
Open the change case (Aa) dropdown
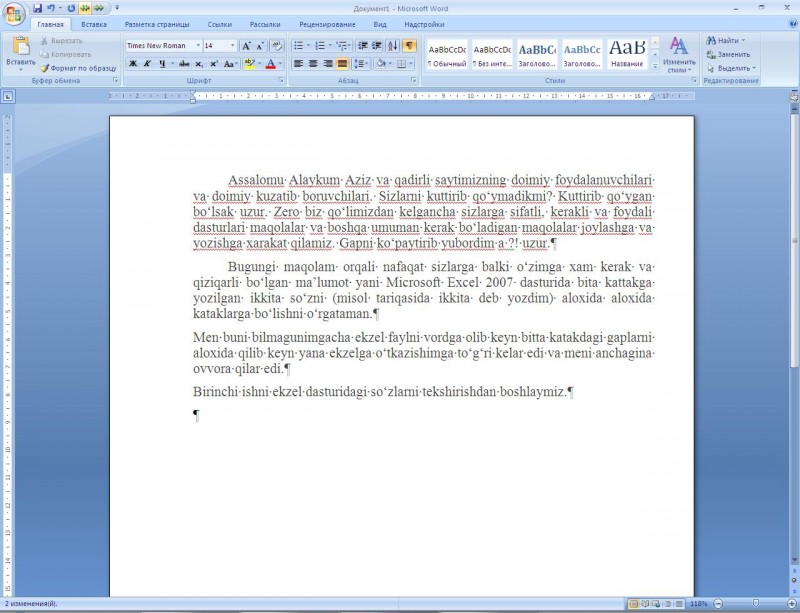click(231, 64)
